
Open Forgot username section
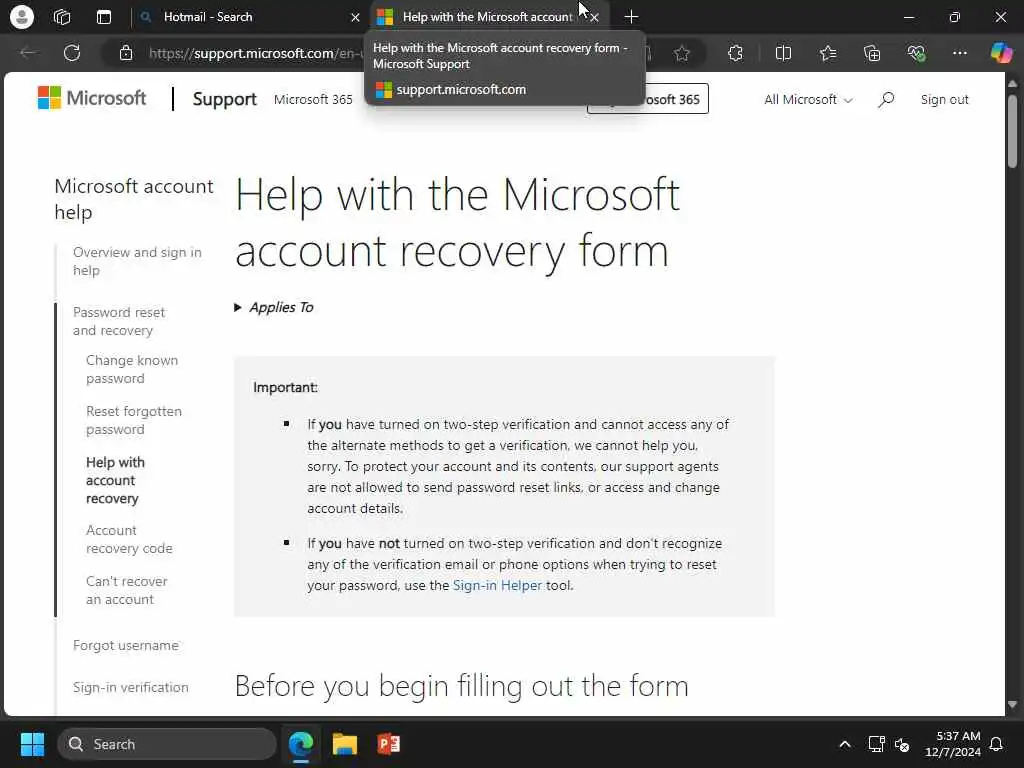click(125, 645)
